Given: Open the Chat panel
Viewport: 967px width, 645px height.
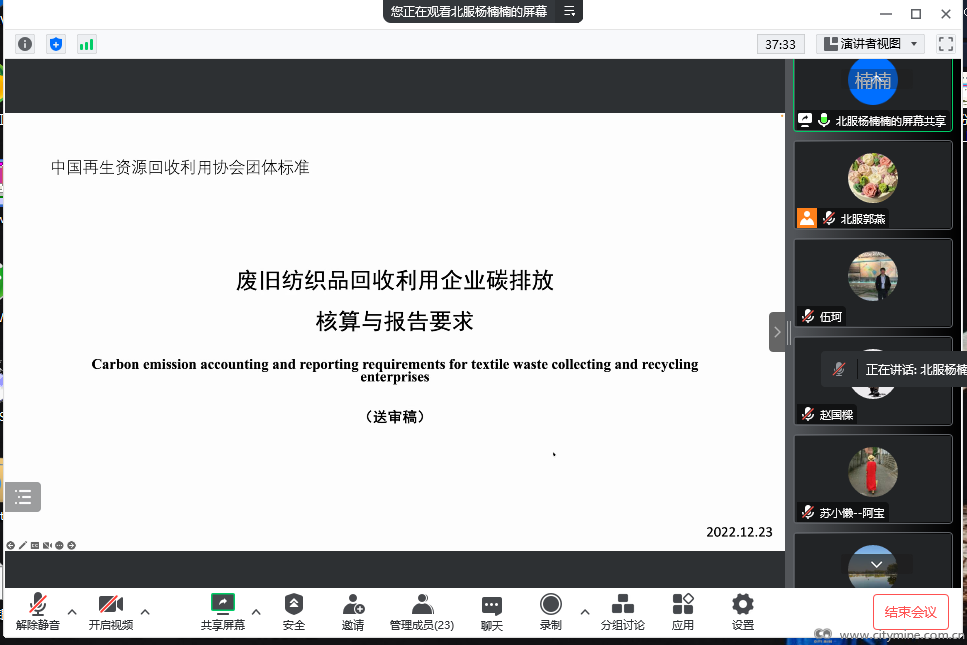Looking at the screenshot, I should click(491, 612).
